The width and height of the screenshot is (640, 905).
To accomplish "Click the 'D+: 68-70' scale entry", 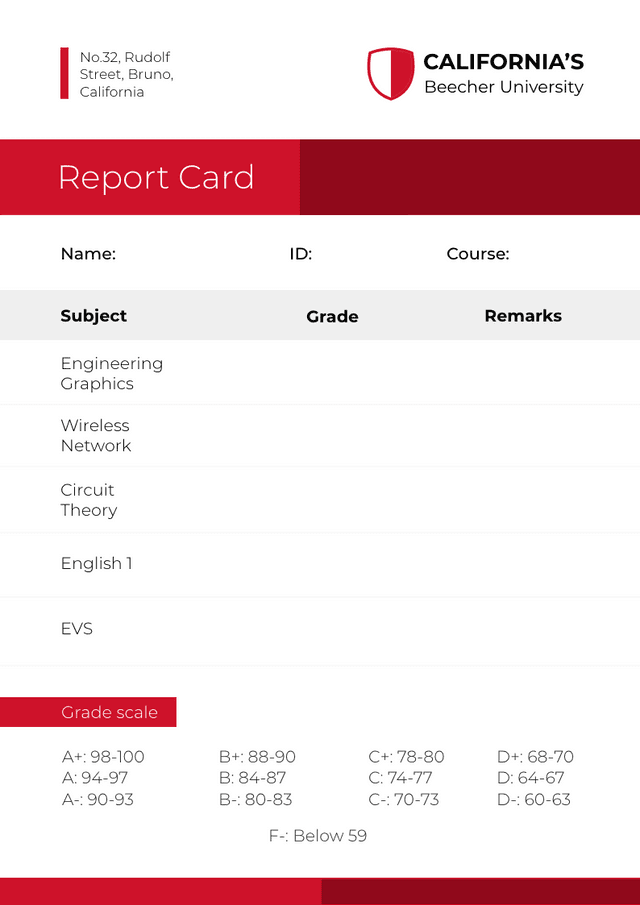I will pos(535,757).
